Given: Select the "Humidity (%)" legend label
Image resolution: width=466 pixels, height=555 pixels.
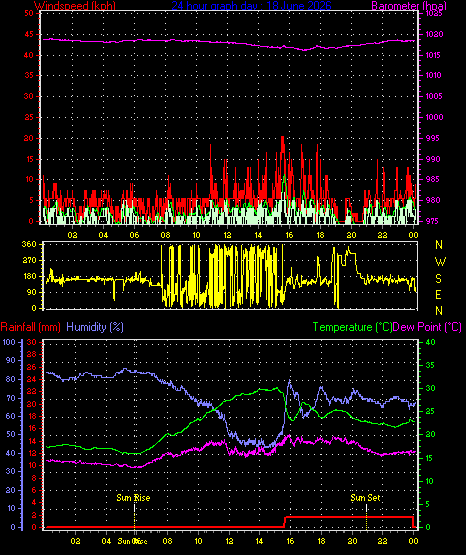Looking at the screenshot, I should pyautogui.click(x=95, y=327).
